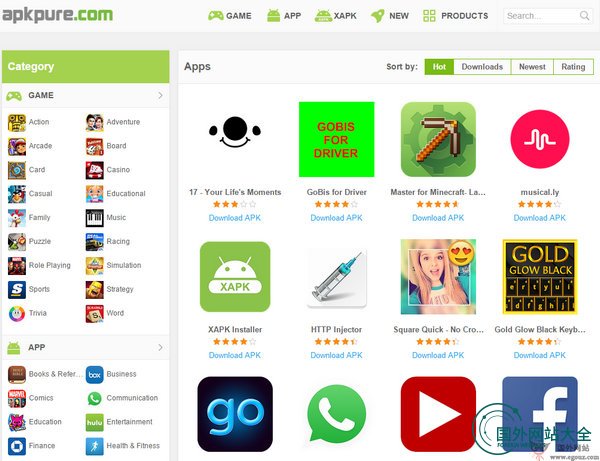
Task: Open the Strategy category icon
Action: 95,289
